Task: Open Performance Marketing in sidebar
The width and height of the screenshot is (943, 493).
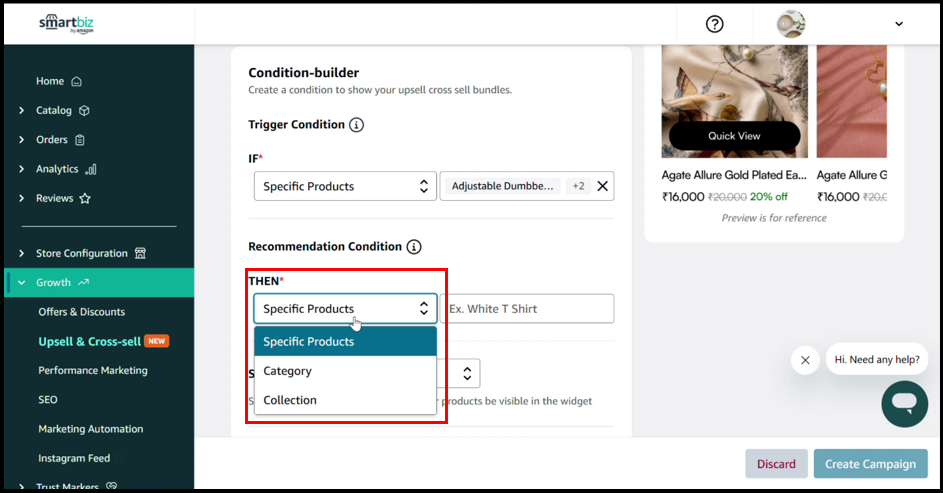Action: click(93, 370)
